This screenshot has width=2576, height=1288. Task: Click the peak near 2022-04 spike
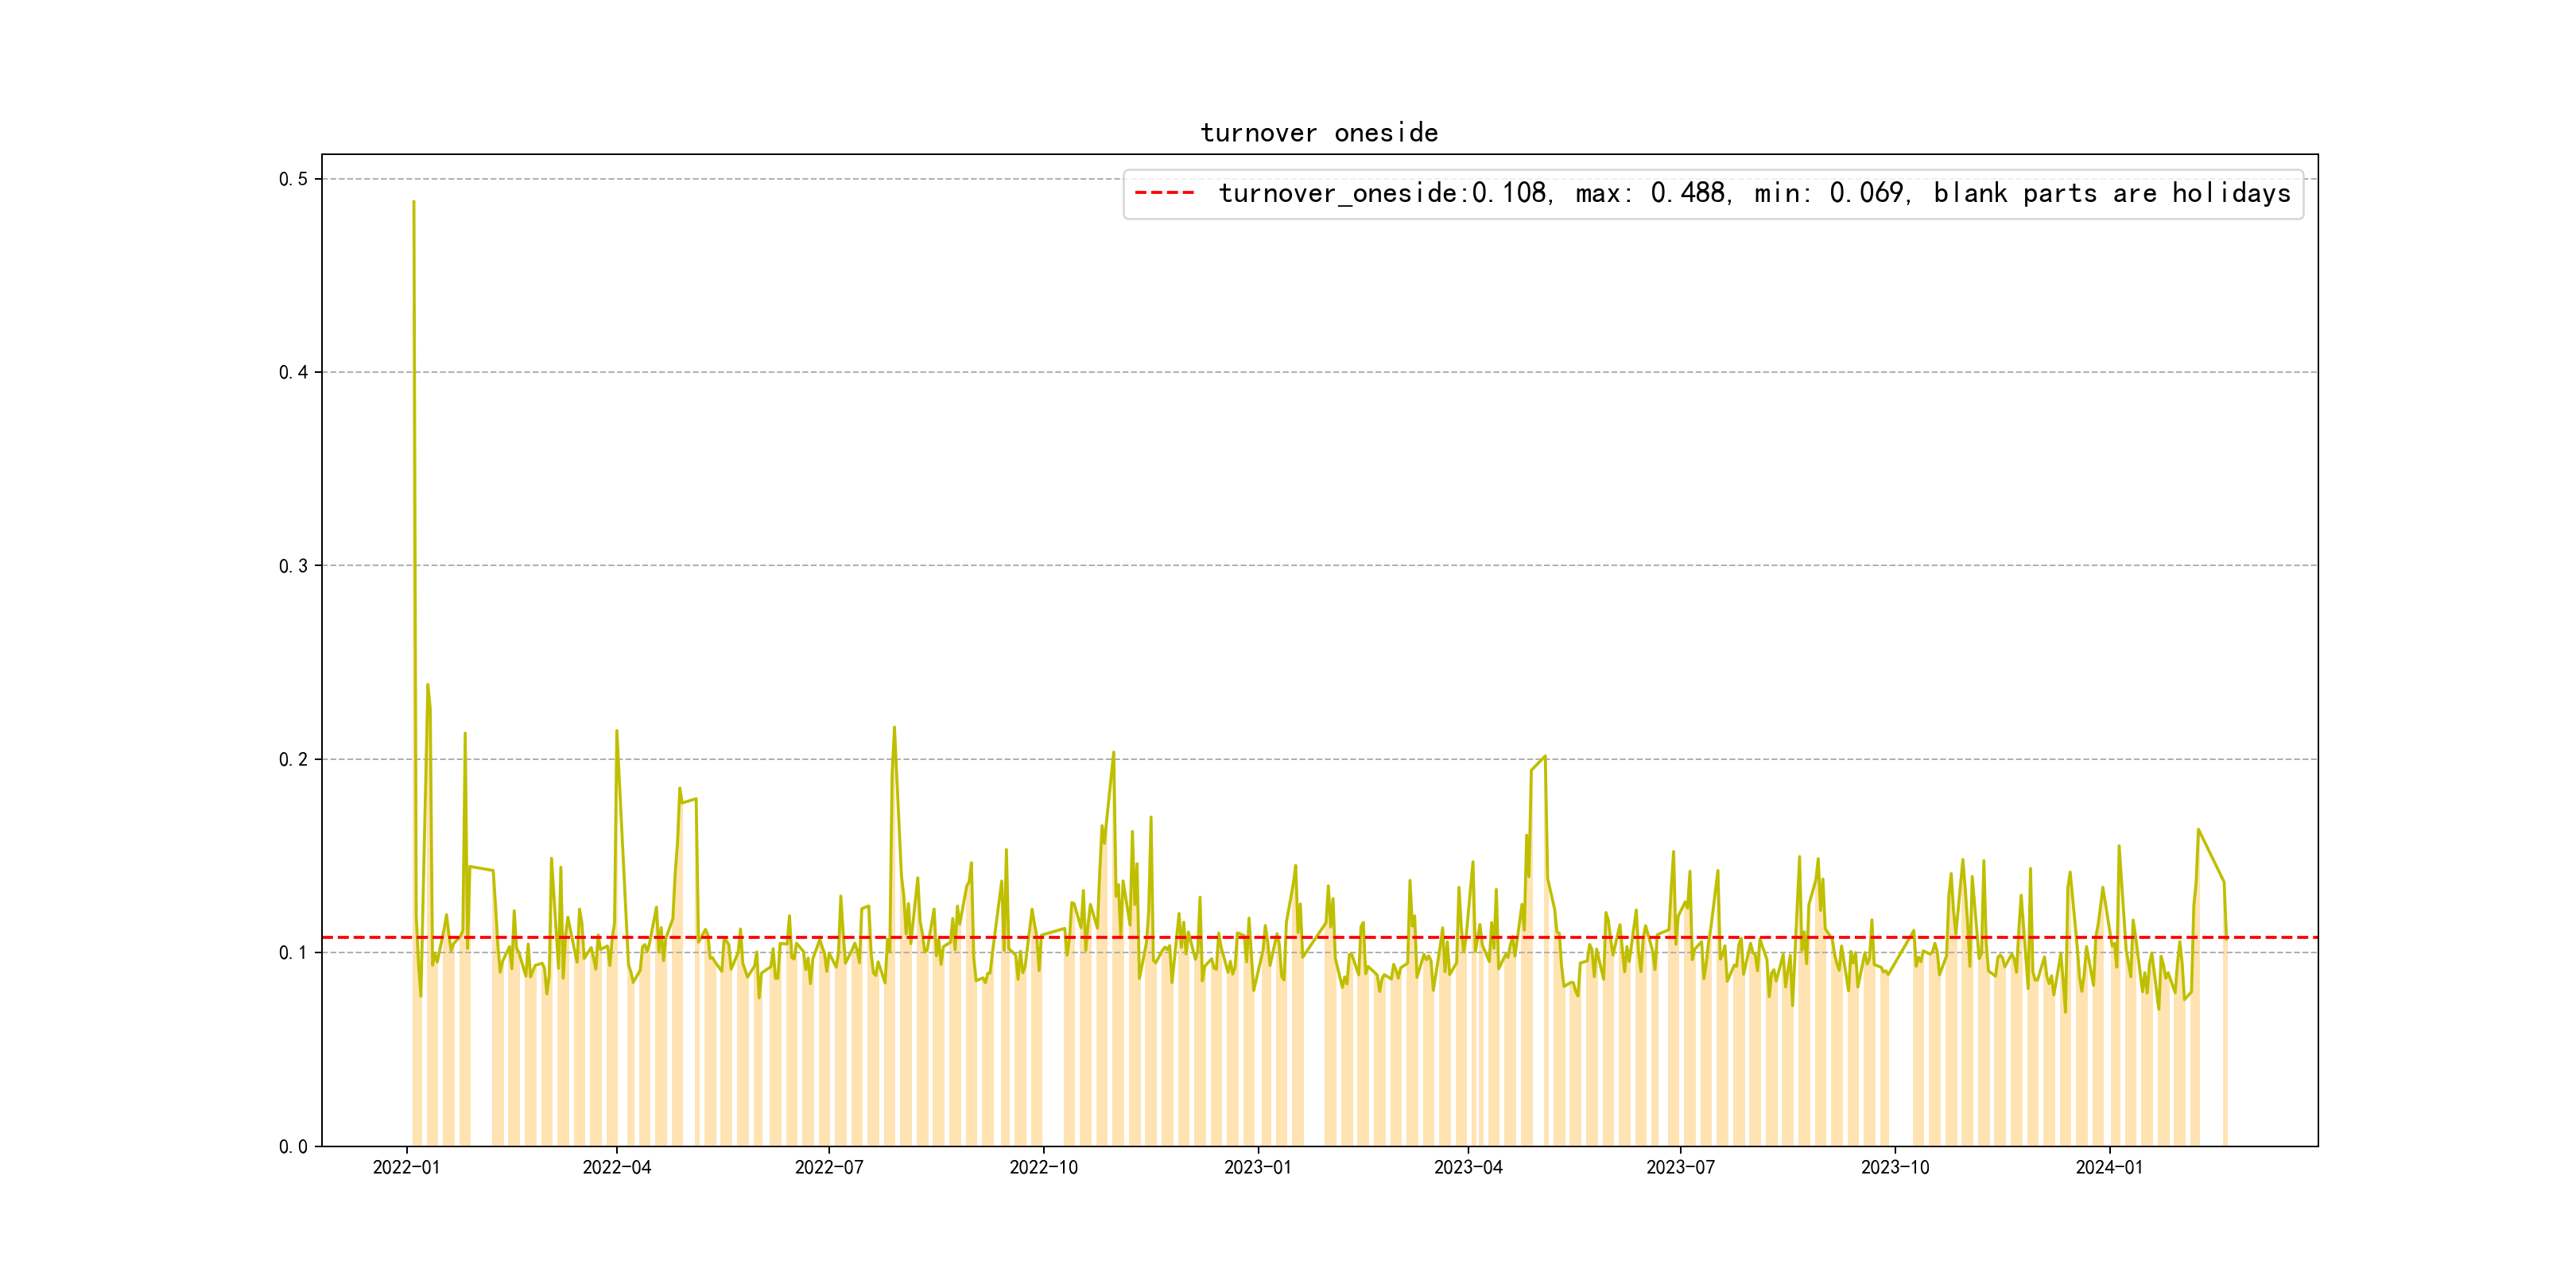coord(616,731)
